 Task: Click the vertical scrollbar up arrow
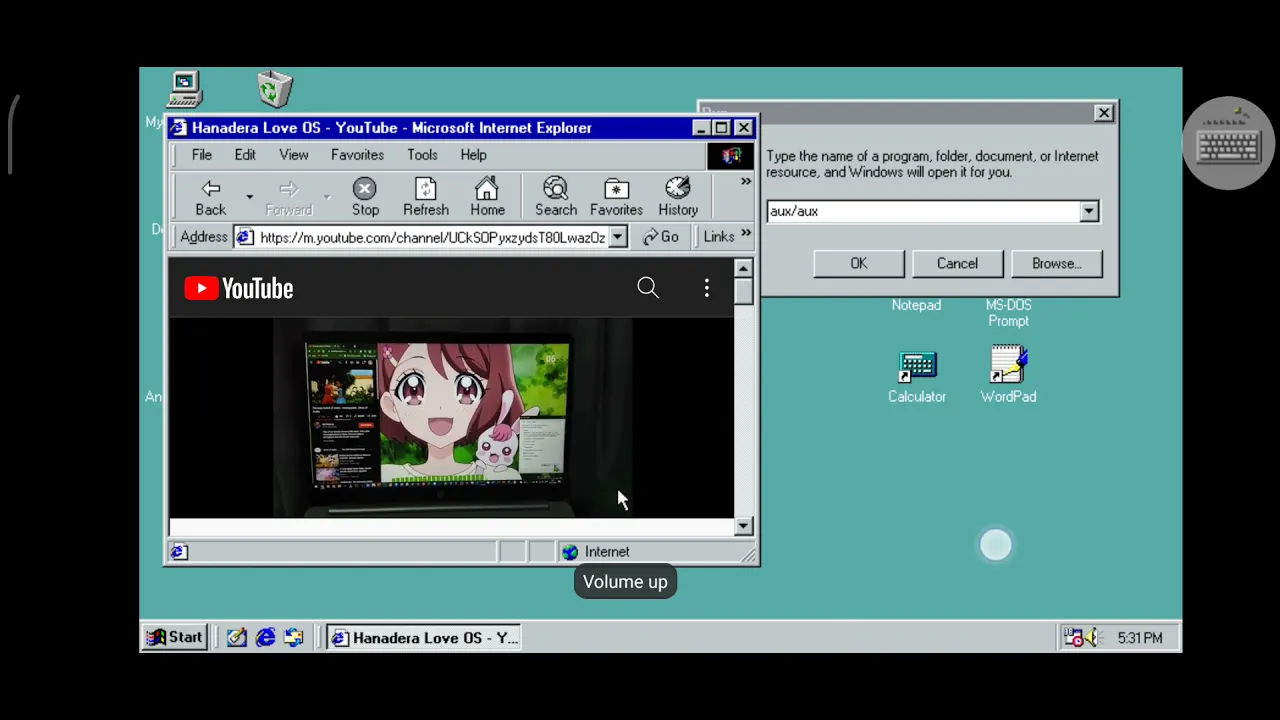(743, 268)
